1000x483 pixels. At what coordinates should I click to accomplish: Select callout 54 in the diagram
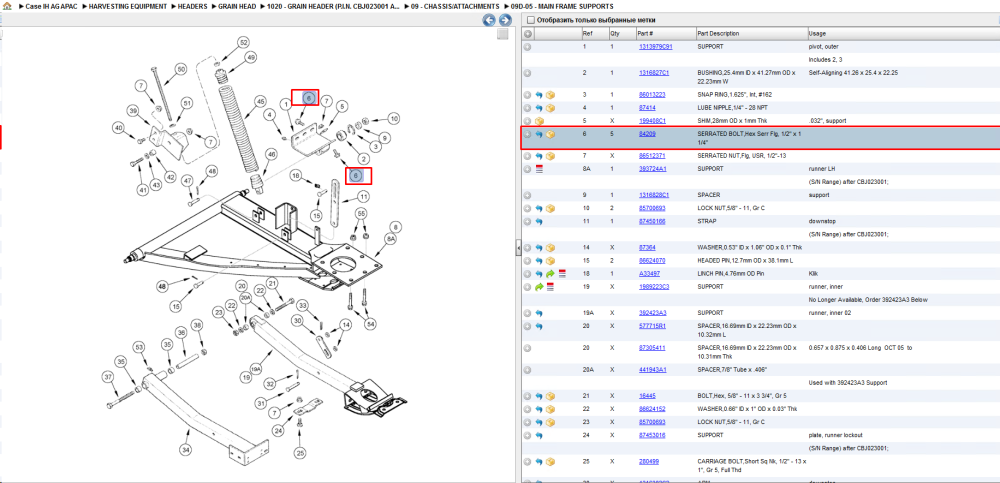(371, 325)
